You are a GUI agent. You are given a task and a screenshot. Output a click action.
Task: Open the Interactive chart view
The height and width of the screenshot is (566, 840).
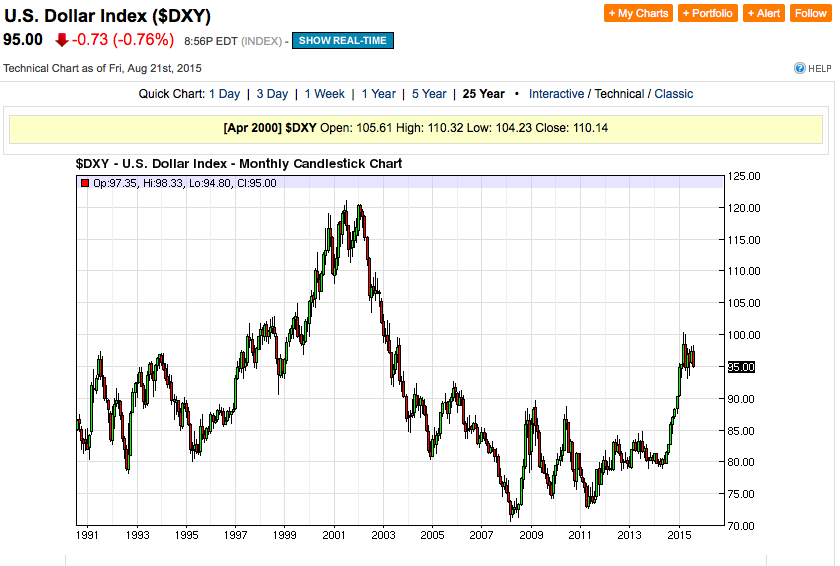(557, 94)
